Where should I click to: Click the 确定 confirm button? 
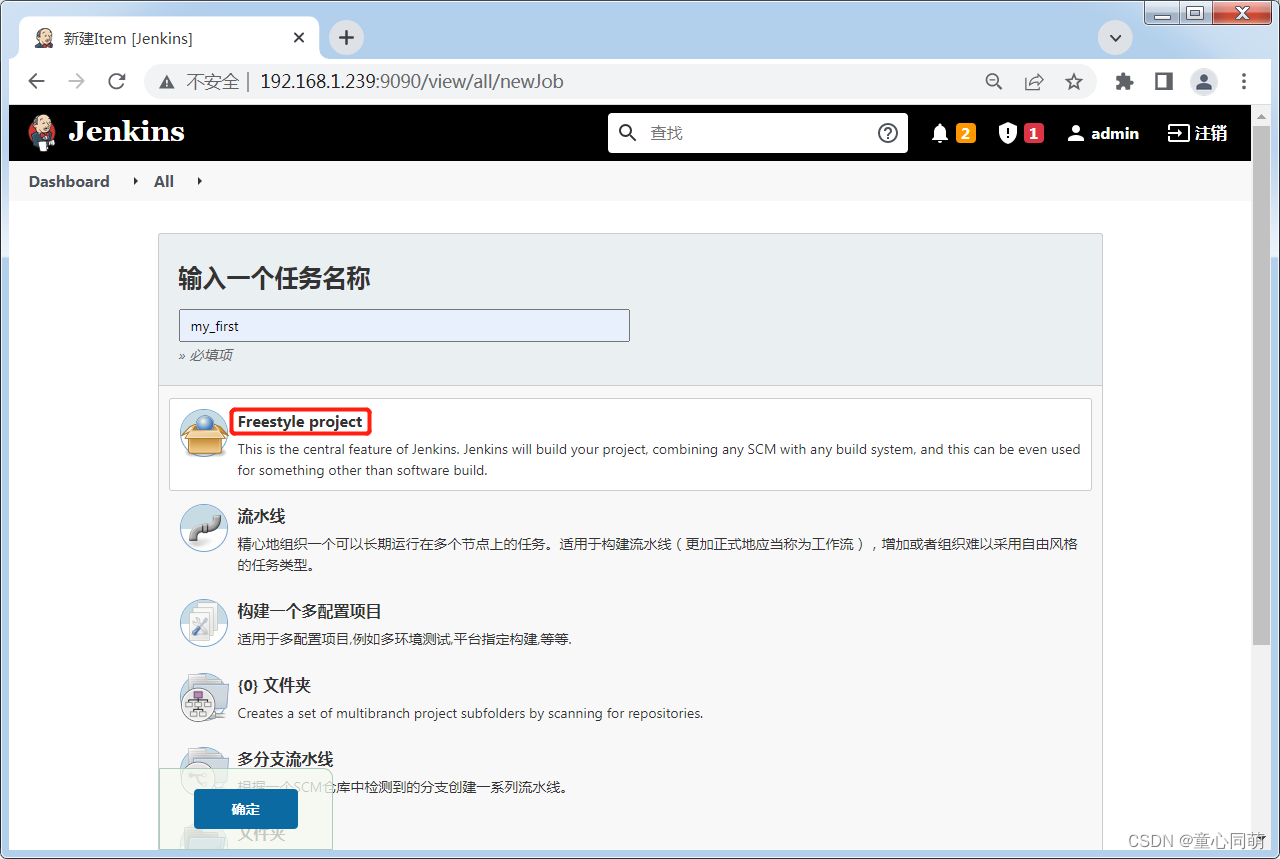244,809
